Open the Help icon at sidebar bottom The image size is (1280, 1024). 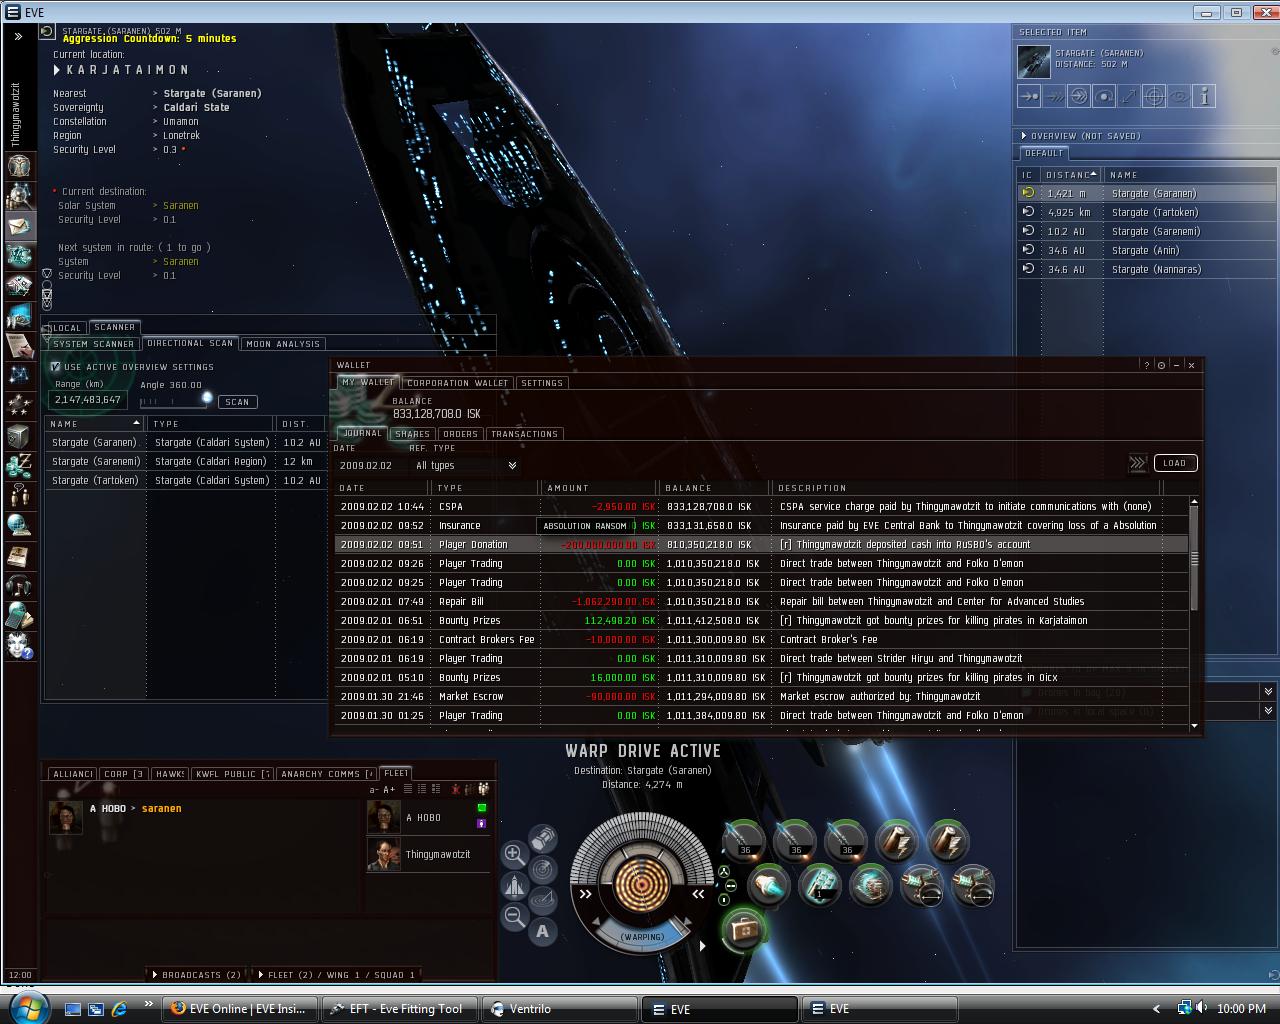click(19, 646)
